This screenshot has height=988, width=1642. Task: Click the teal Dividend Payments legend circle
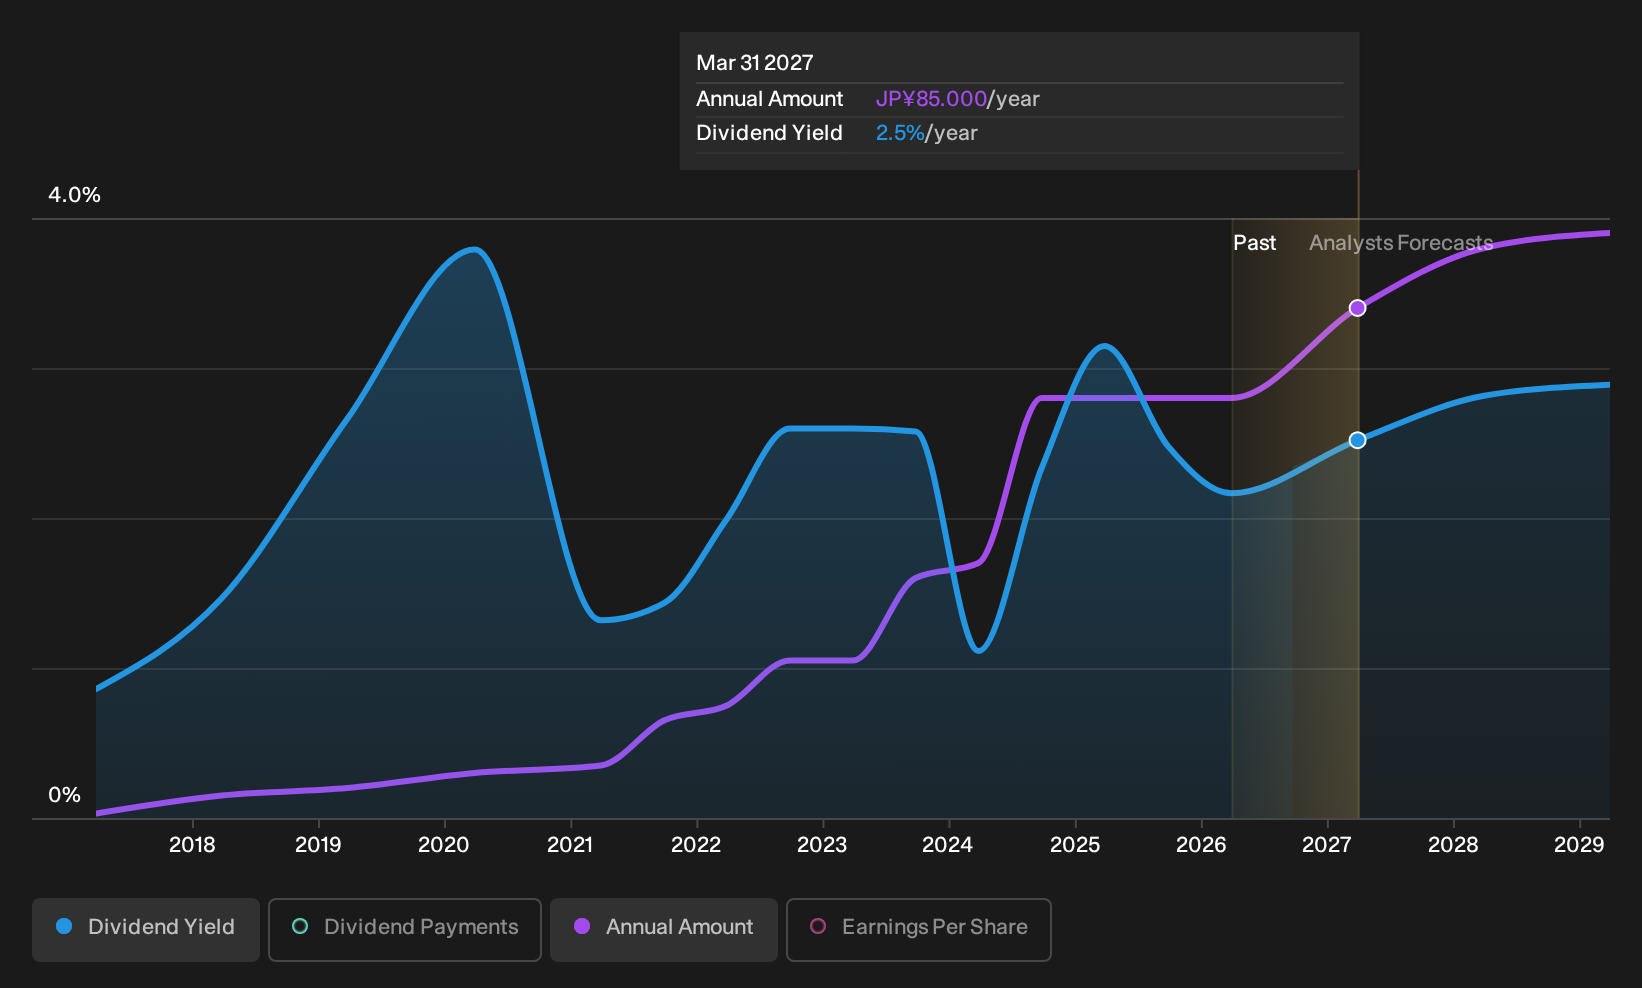coord(300,927)
